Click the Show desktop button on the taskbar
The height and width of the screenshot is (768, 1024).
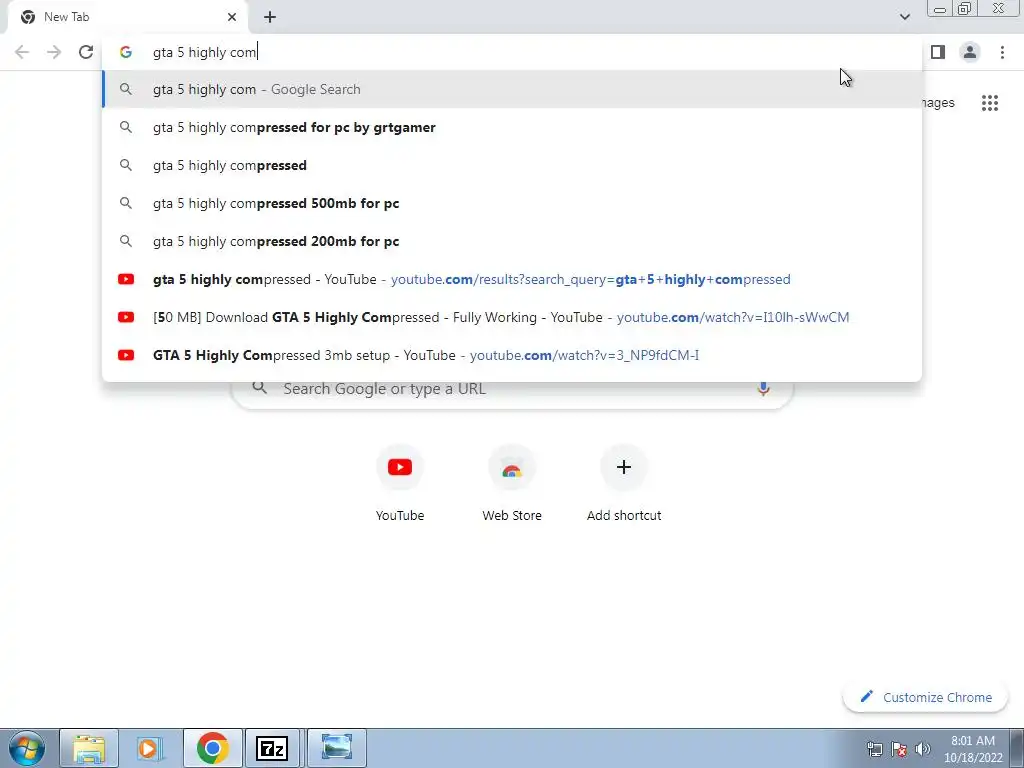point(1017,748)
